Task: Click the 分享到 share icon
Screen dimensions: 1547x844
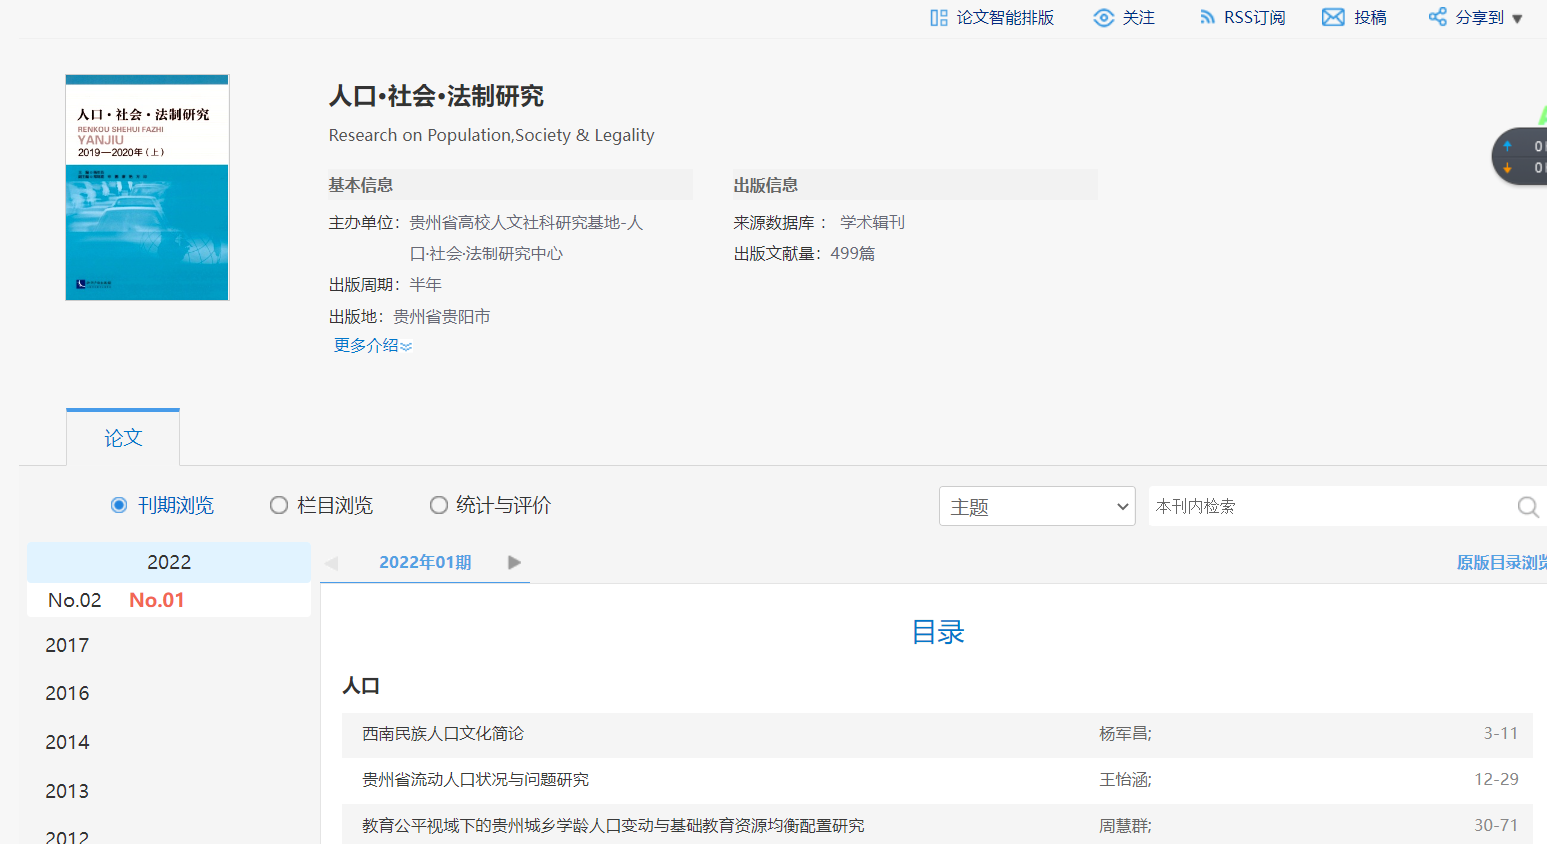Action: click(1437, 18)
